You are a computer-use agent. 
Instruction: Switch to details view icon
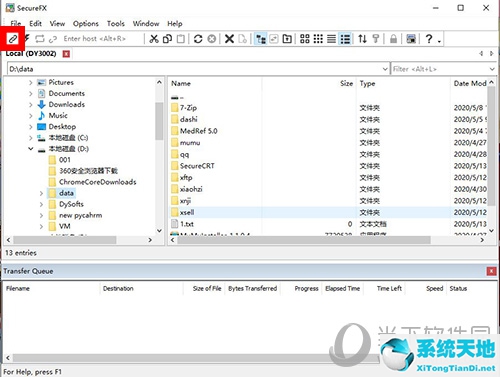click(345, 39)
